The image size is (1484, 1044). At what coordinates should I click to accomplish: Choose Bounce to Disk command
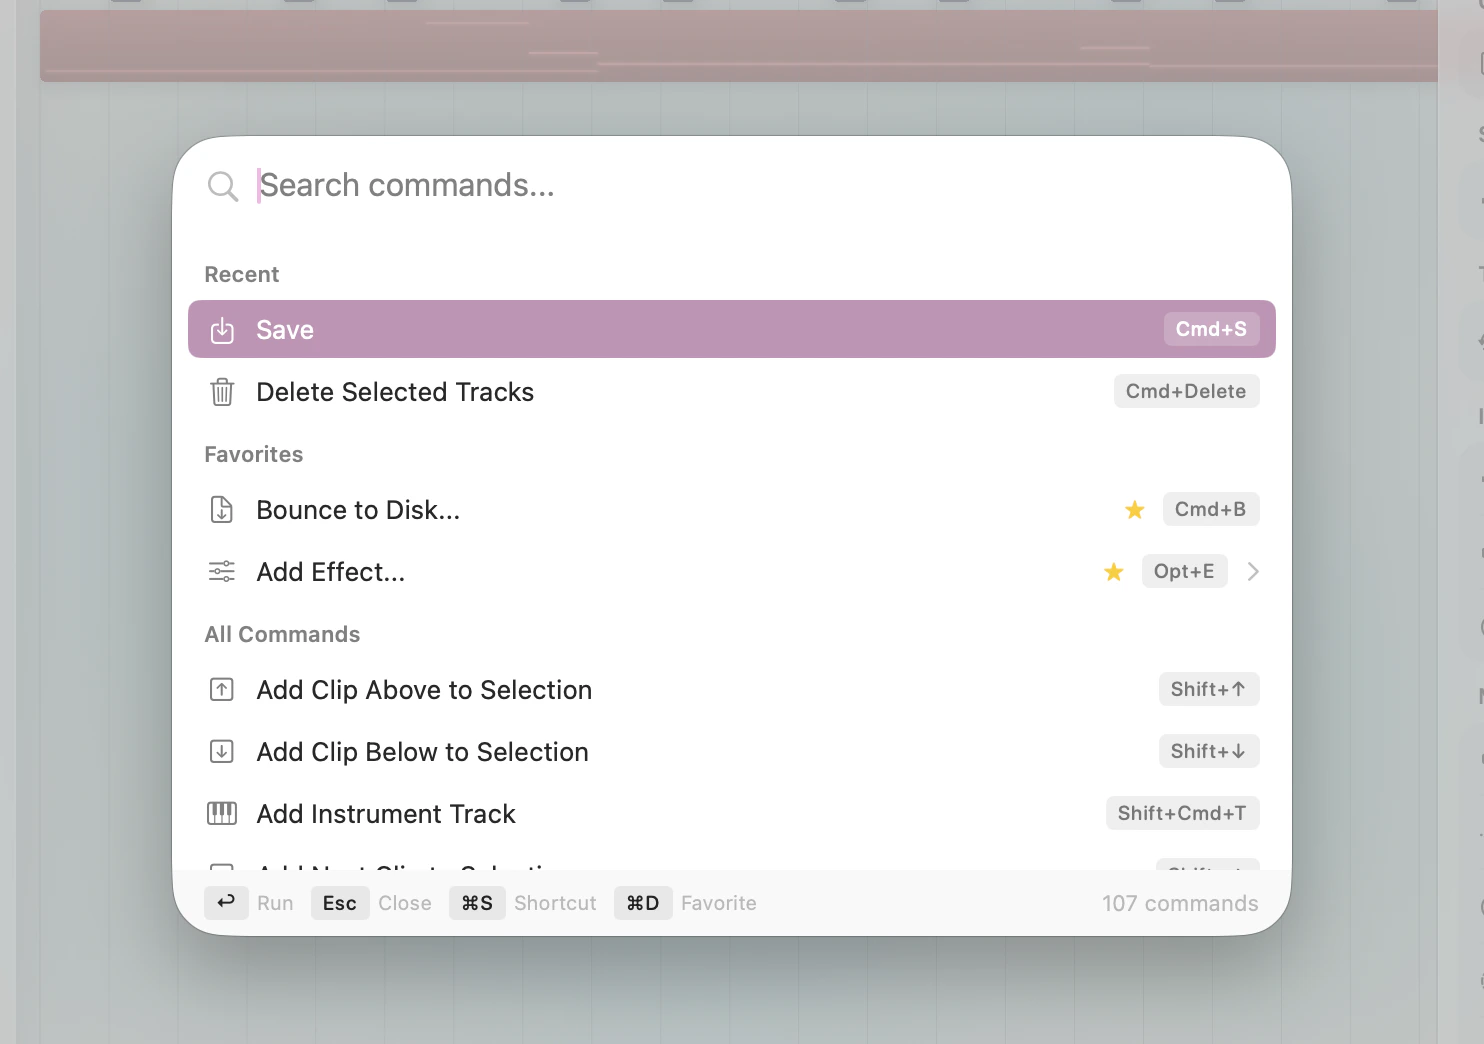pos(732,510)
